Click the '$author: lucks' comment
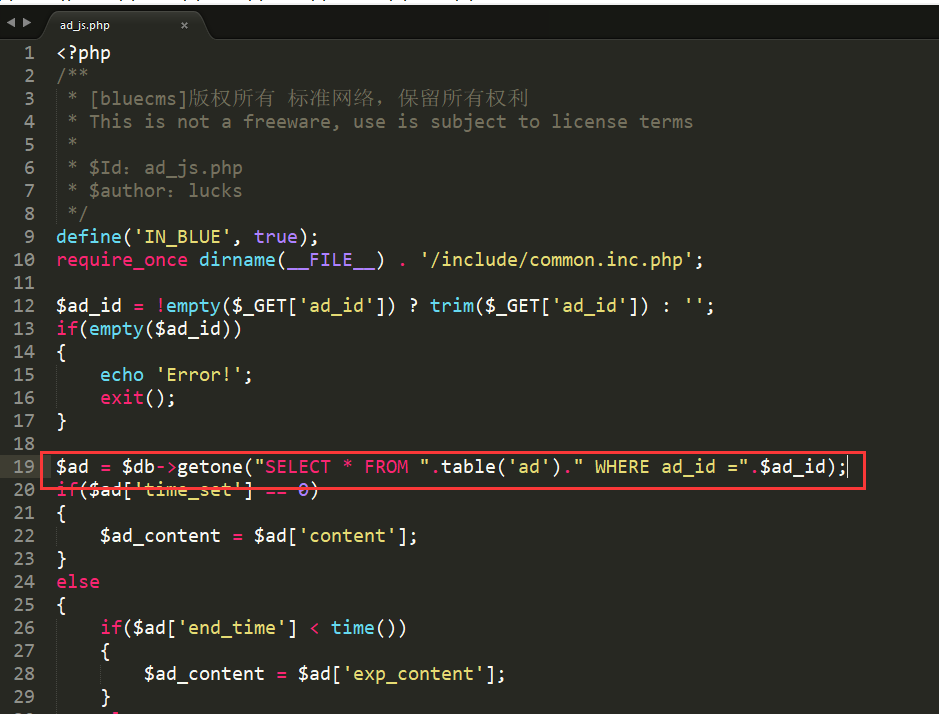Image resolution: width=939 pixels, height=714 pixels. (166, 191)
